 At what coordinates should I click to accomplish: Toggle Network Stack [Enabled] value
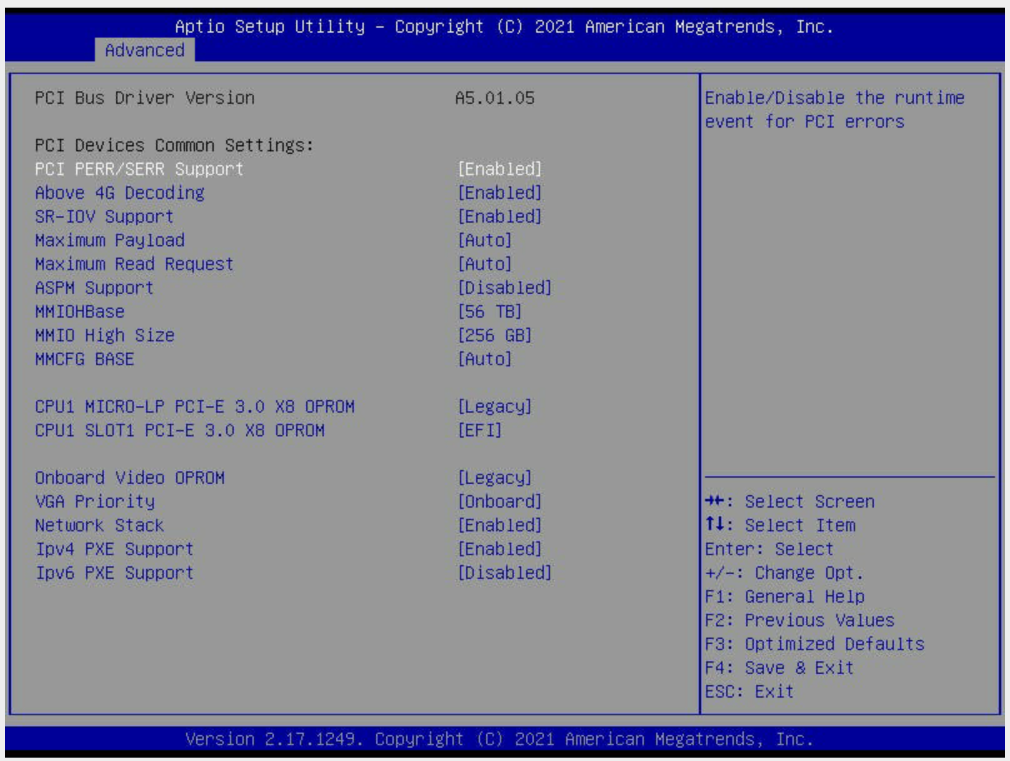point(499,525)
